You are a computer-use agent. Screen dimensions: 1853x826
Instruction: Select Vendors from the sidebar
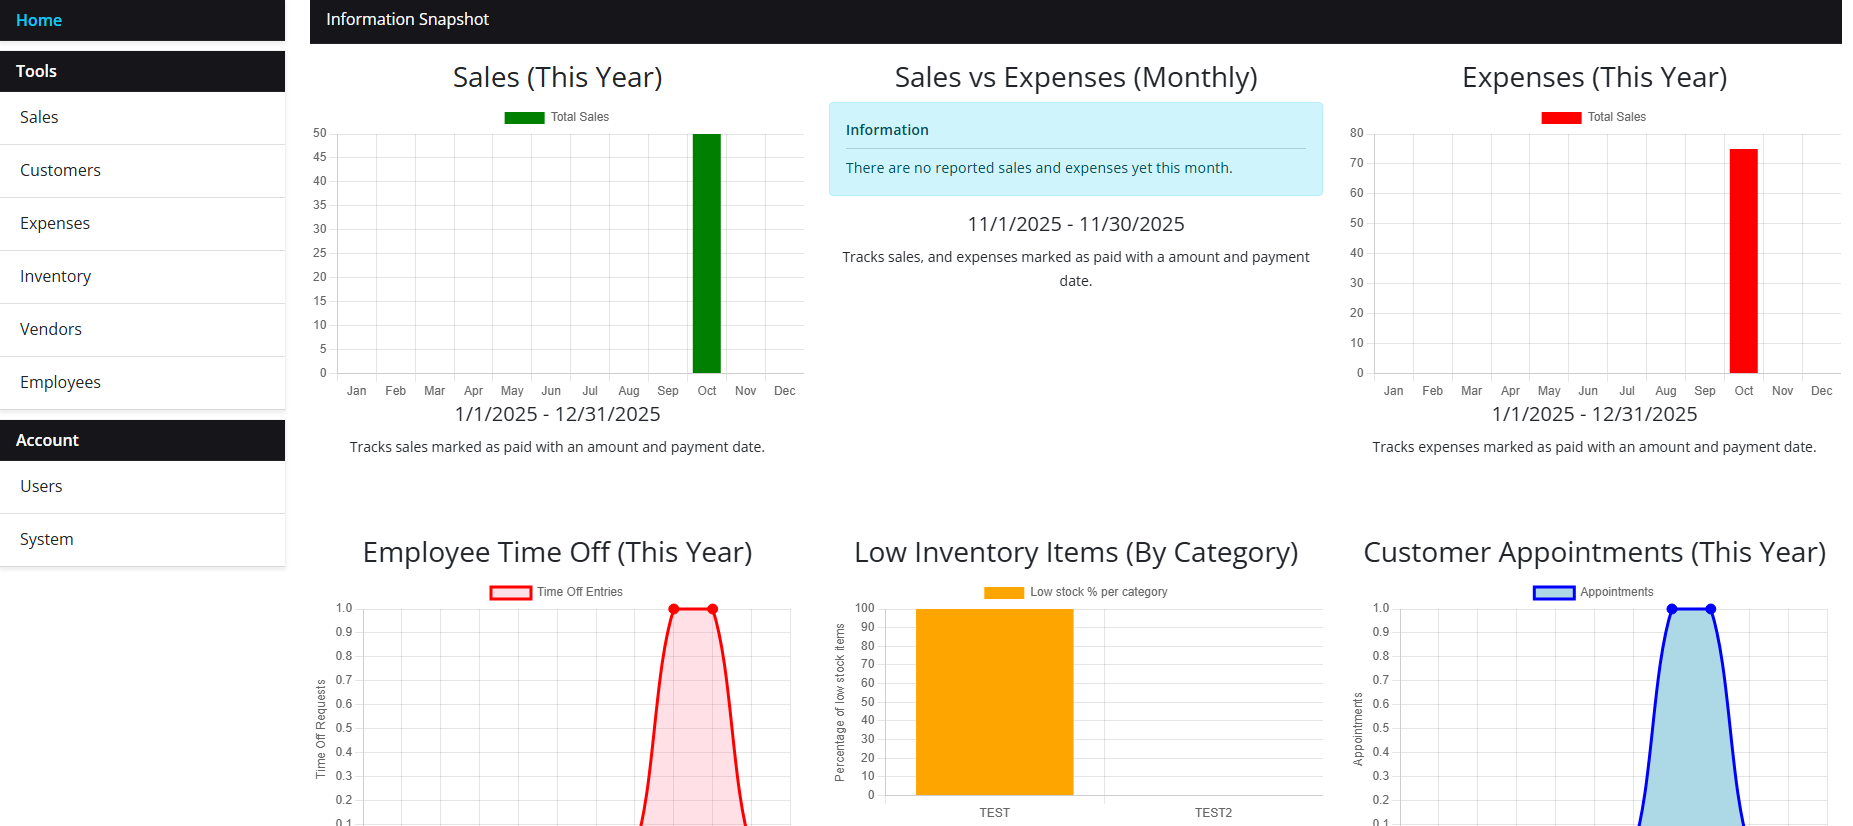click(51, 329)
